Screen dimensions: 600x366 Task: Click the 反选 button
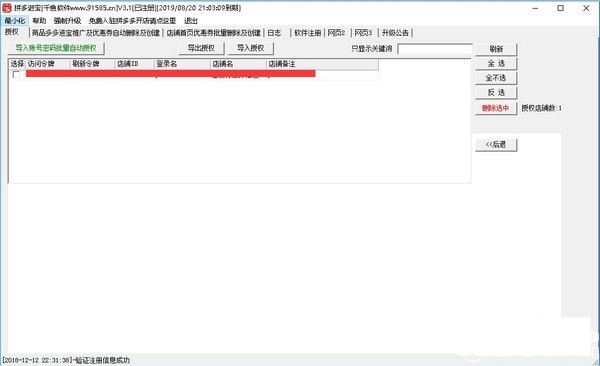(x=496, y=92)
